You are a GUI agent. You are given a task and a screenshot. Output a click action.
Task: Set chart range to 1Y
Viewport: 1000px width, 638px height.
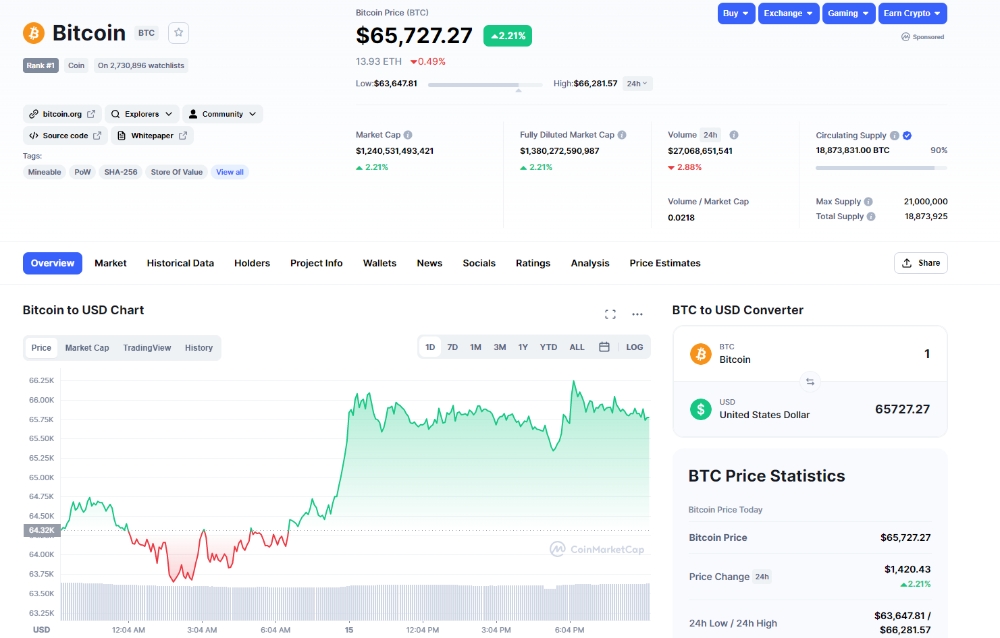point(523,347)
